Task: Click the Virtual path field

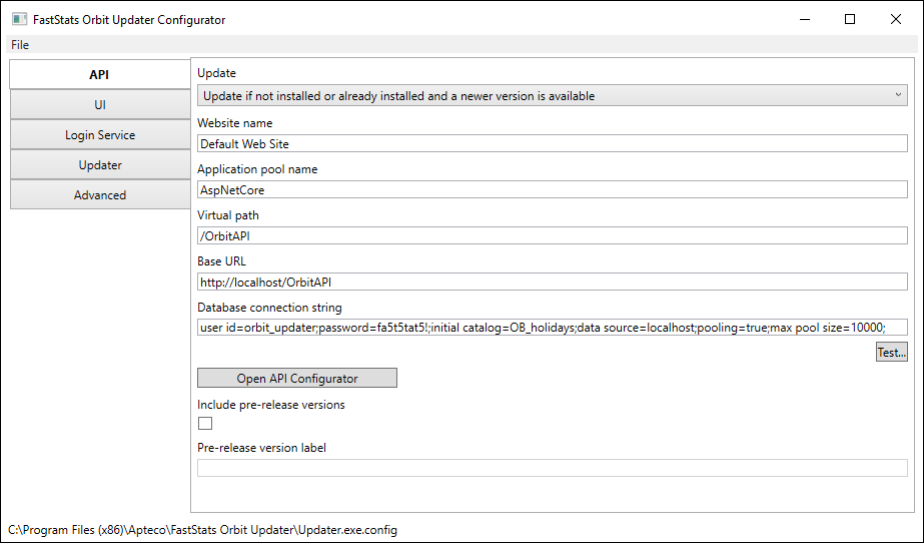Action: (552, 236)
